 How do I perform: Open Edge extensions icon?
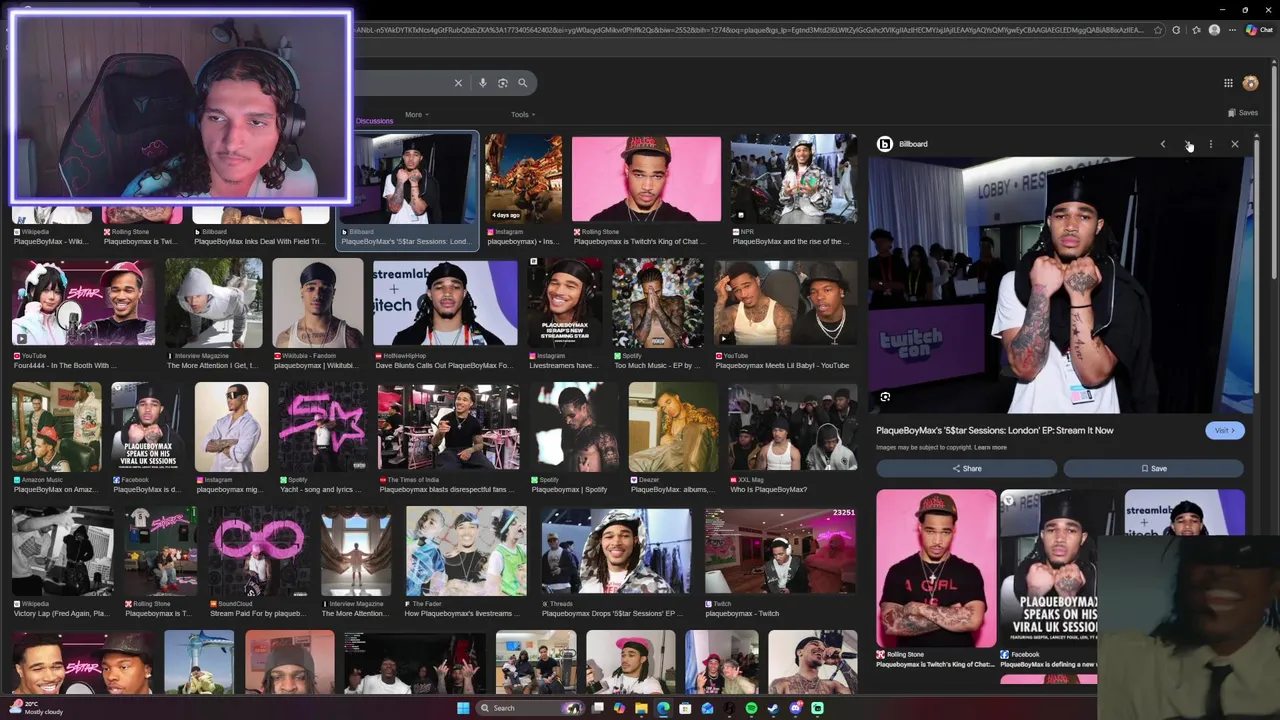(x=1176, y=30)
